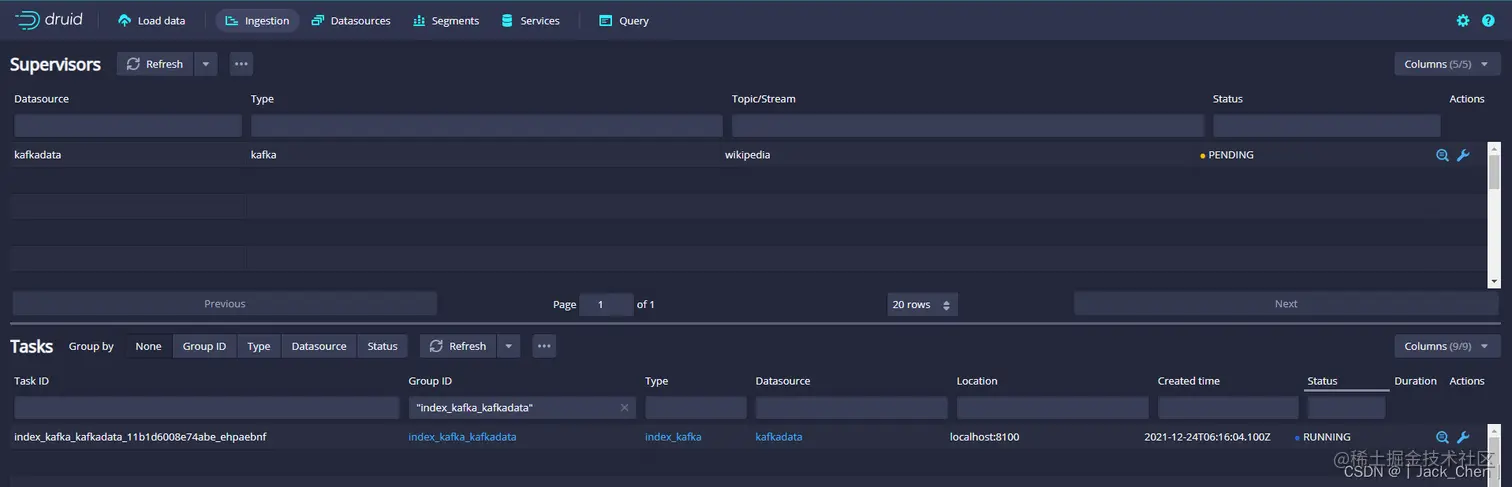
Task: Sort tasks by Status column header
Action: 1322,381
